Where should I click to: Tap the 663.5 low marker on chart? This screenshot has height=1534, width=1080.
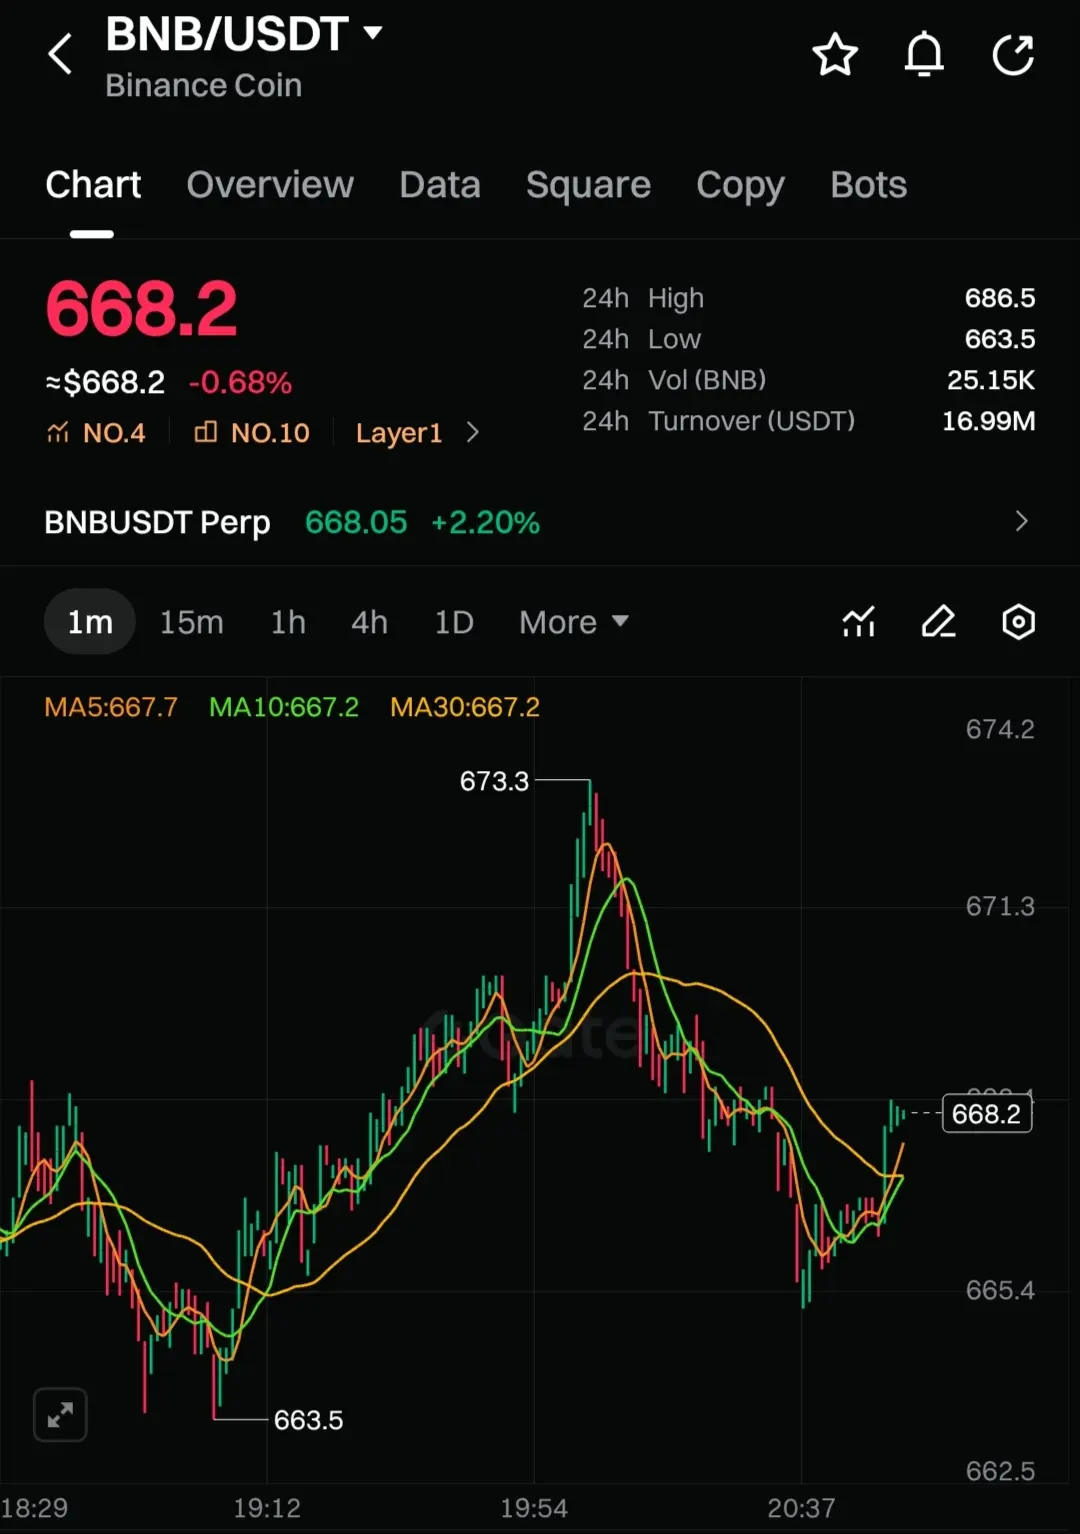tap(308, 1420)
